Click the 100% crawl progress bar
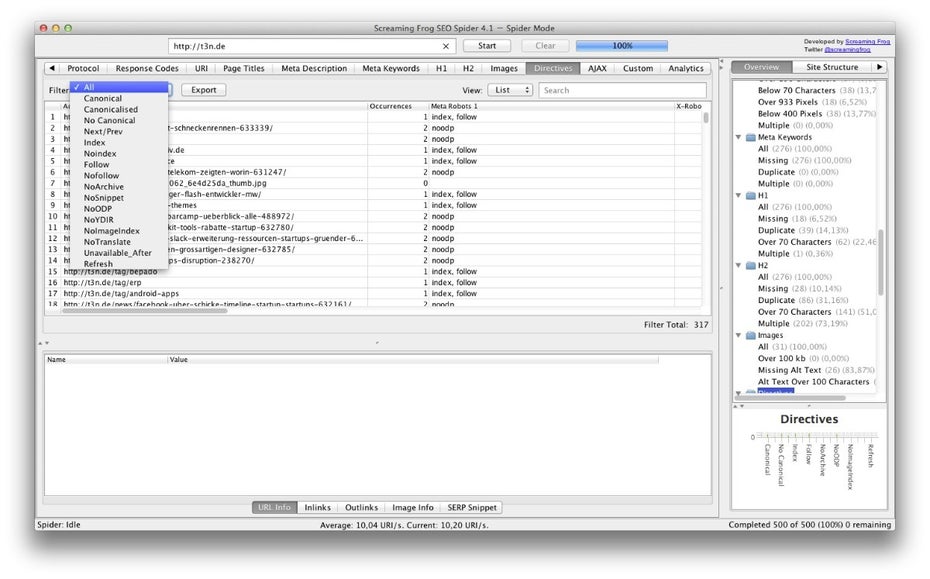The image size is (930, 579). tap(622, 46)
